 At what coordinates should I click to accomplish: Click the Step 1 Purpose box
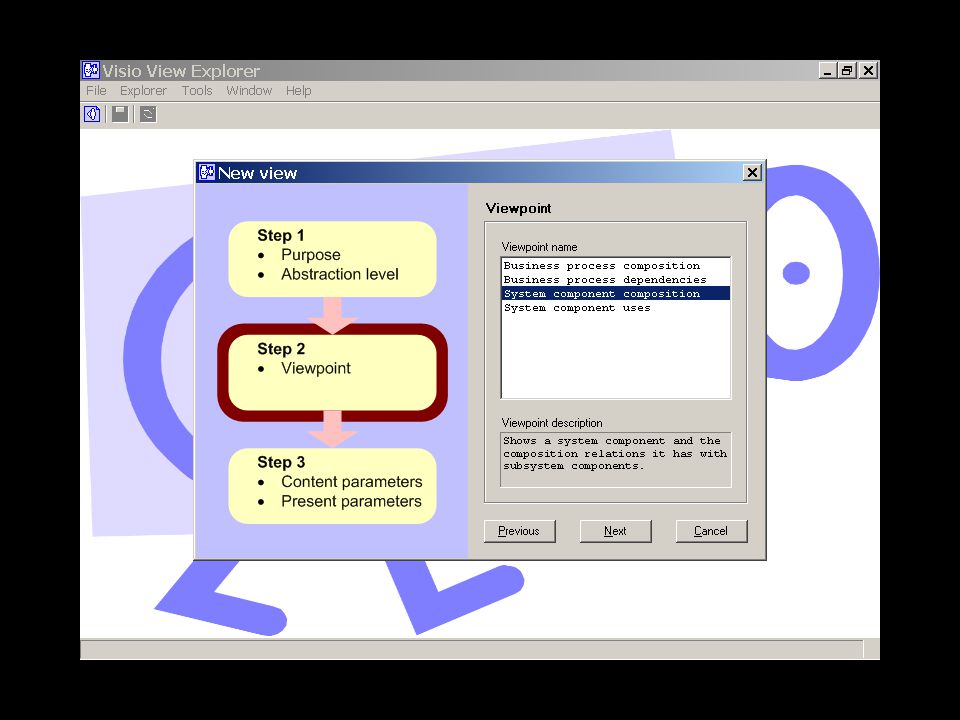(332, 259)
